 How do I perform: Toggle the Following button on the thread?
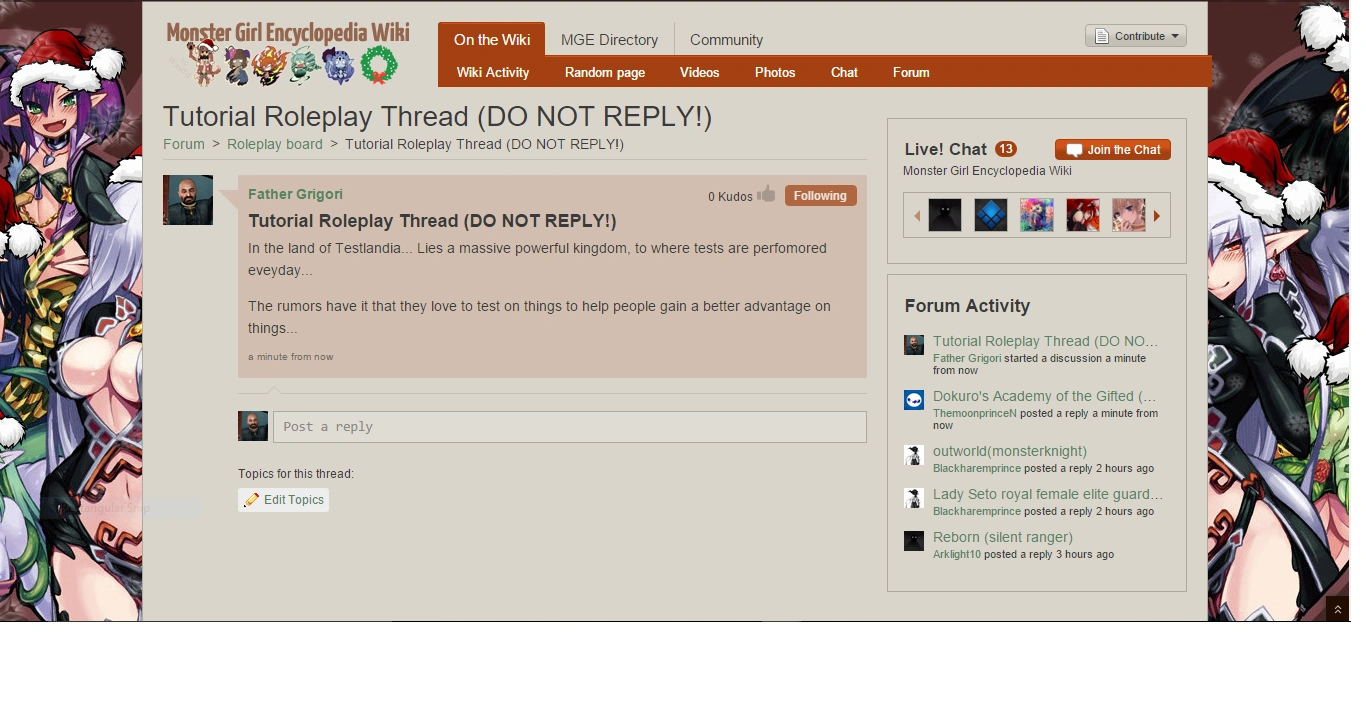(x=821, y=196)
